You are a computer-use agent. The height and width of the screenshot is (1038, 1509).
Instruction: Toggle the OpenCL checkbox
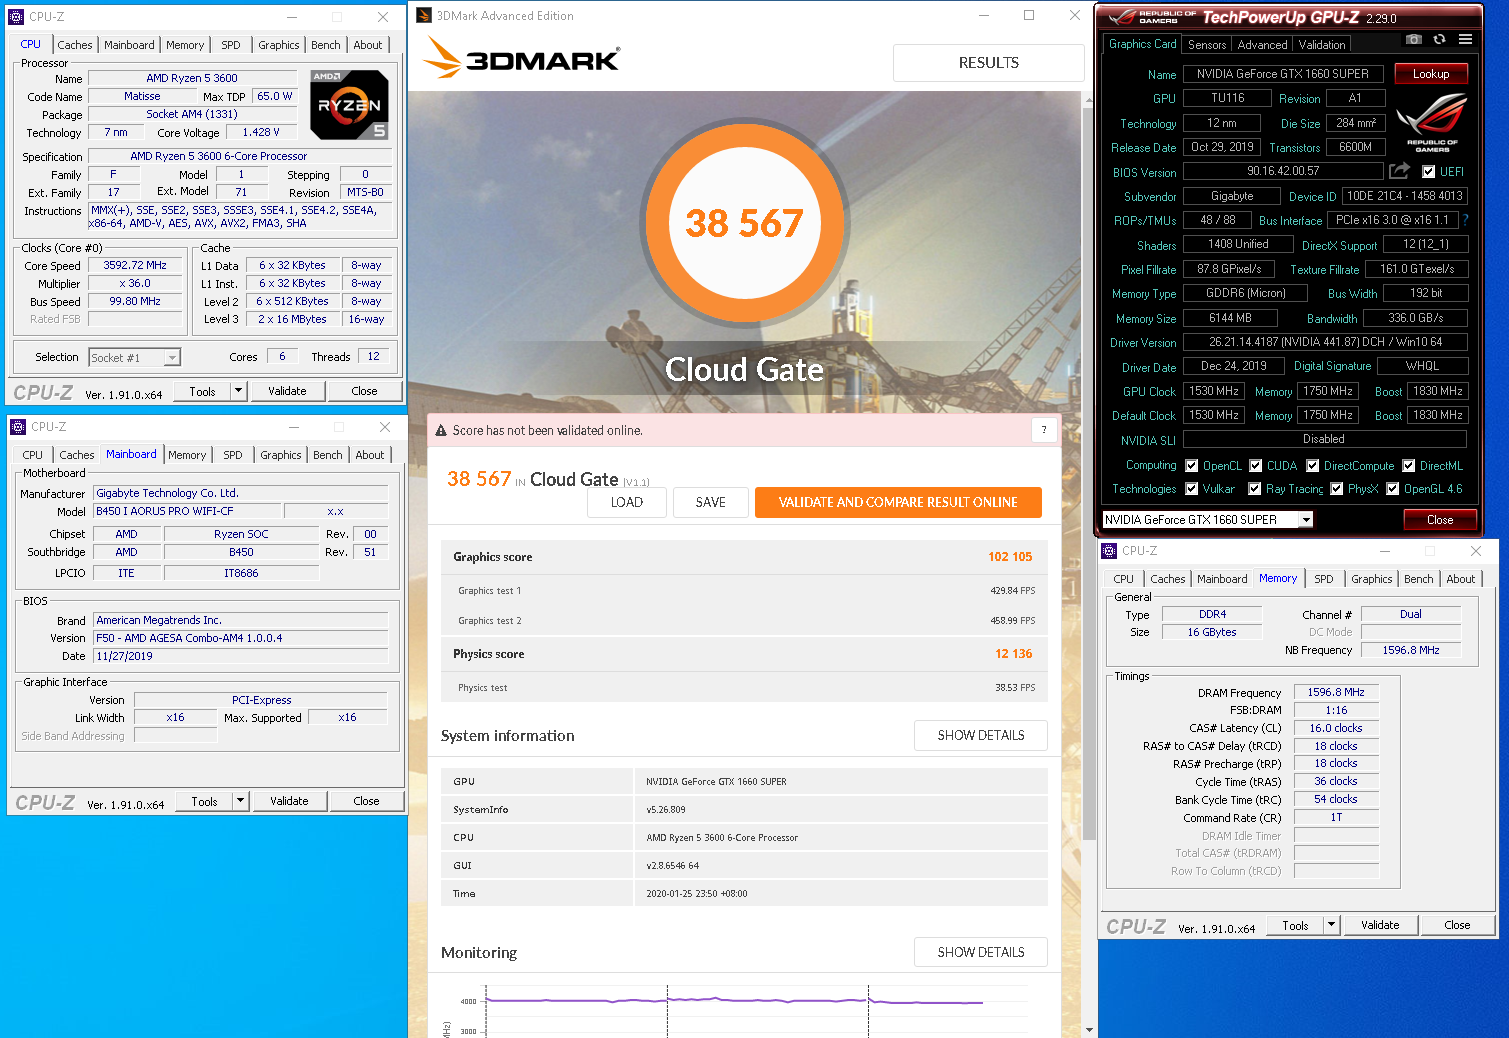1191,466
